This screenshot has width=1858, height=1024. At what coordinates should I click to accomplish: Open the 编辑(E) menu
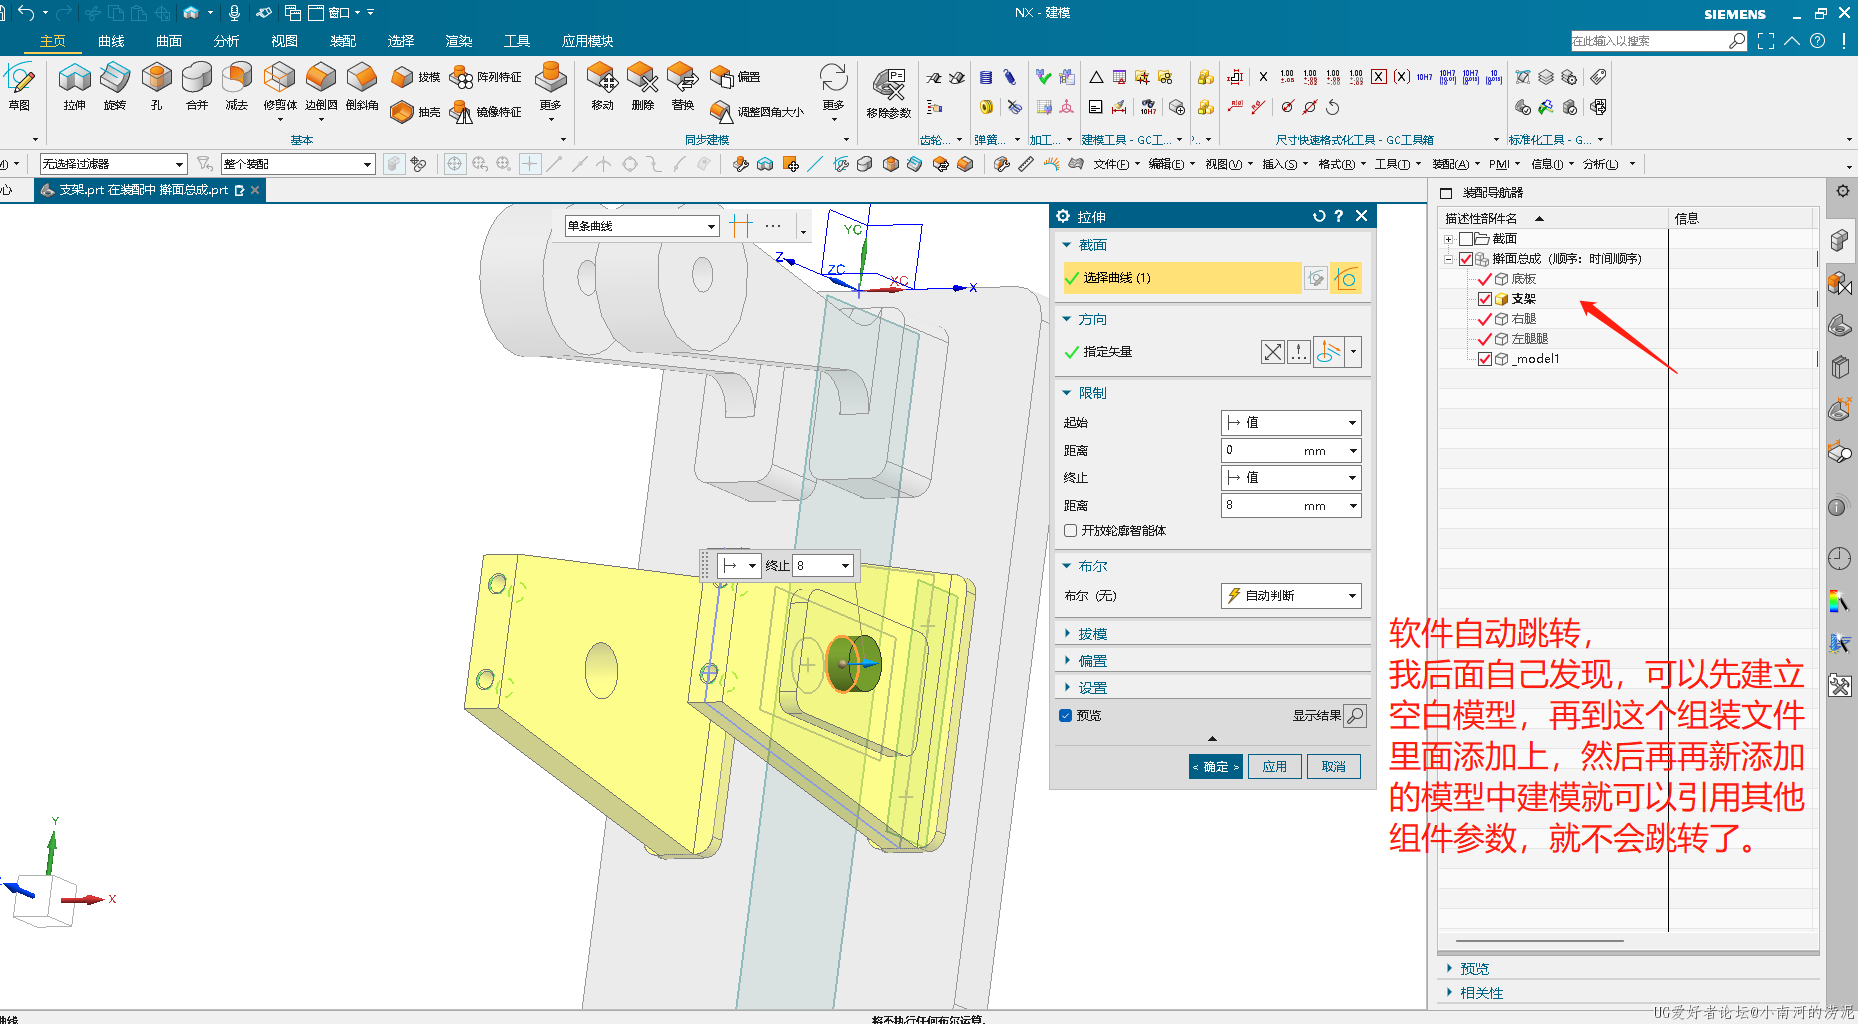coord(1171,164)
